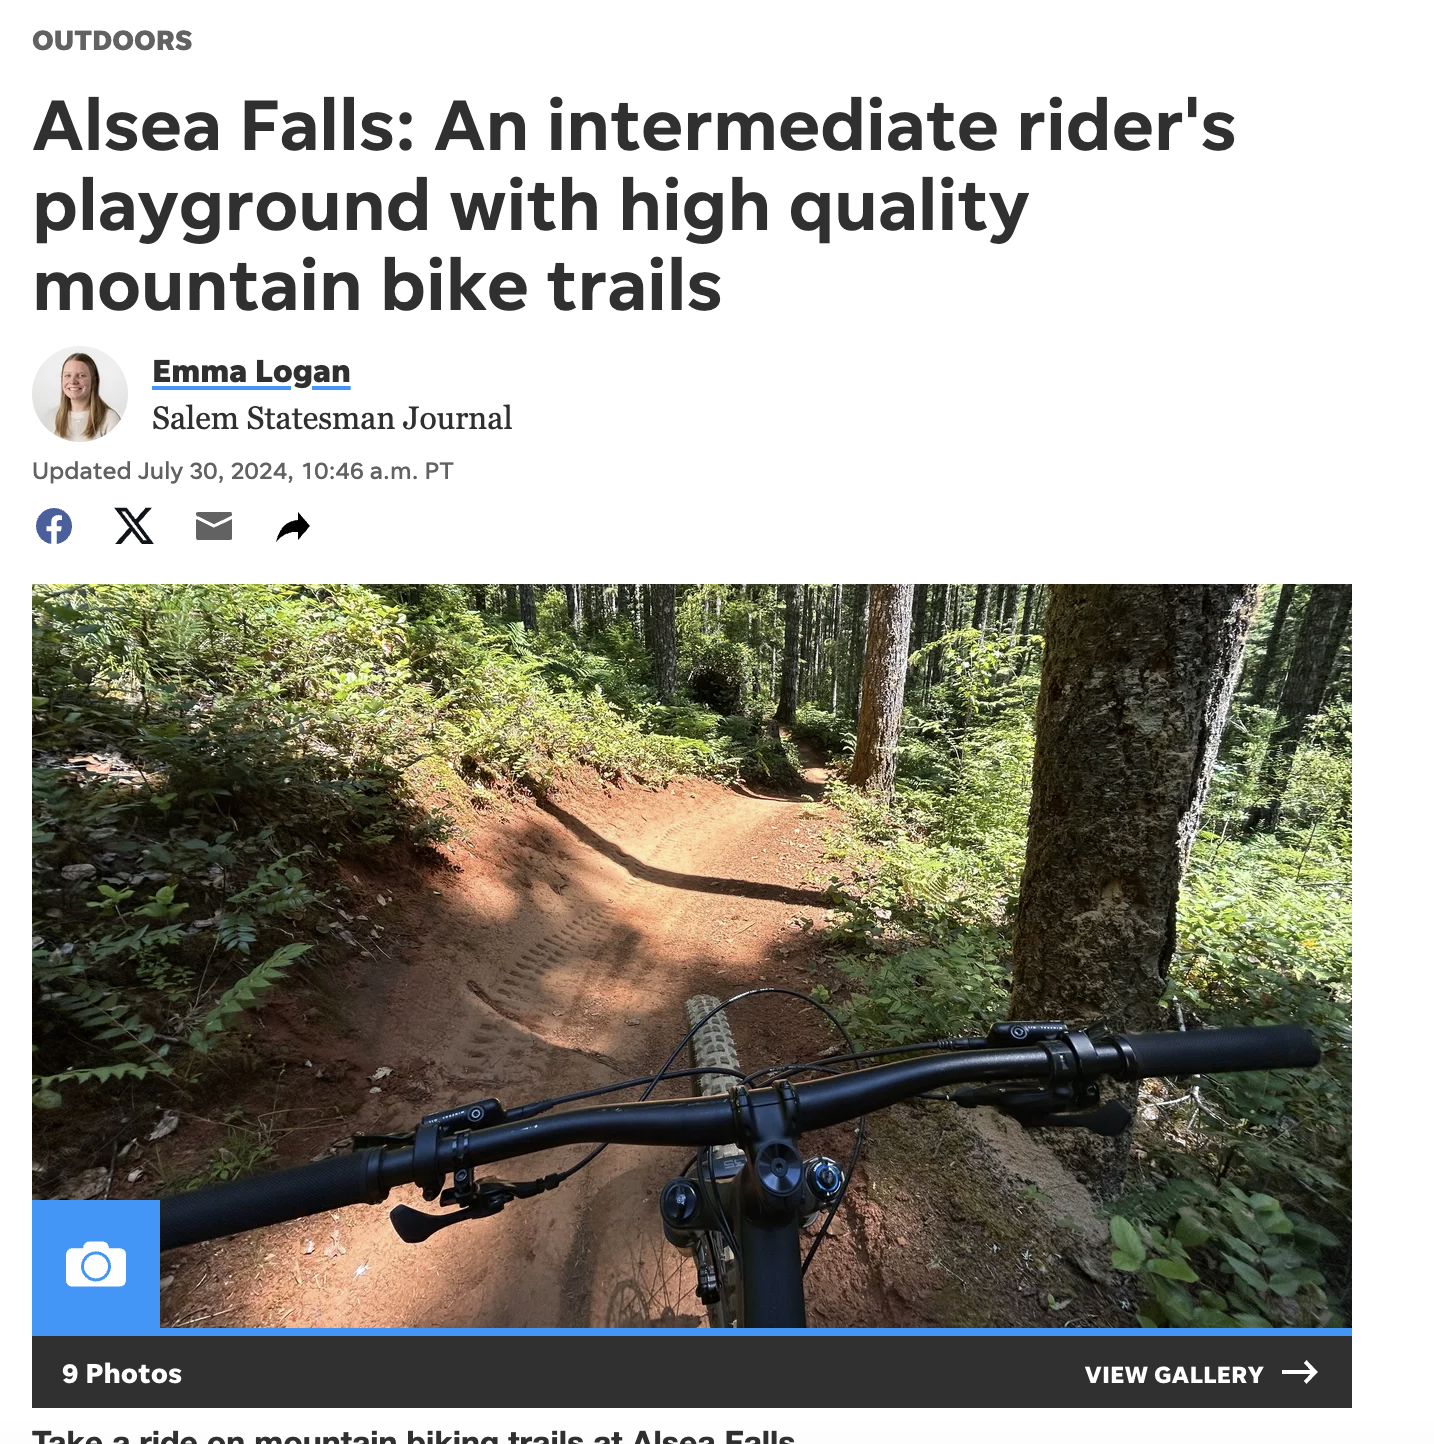Click Salem Statesman Journal text

[x=332, y=418]
